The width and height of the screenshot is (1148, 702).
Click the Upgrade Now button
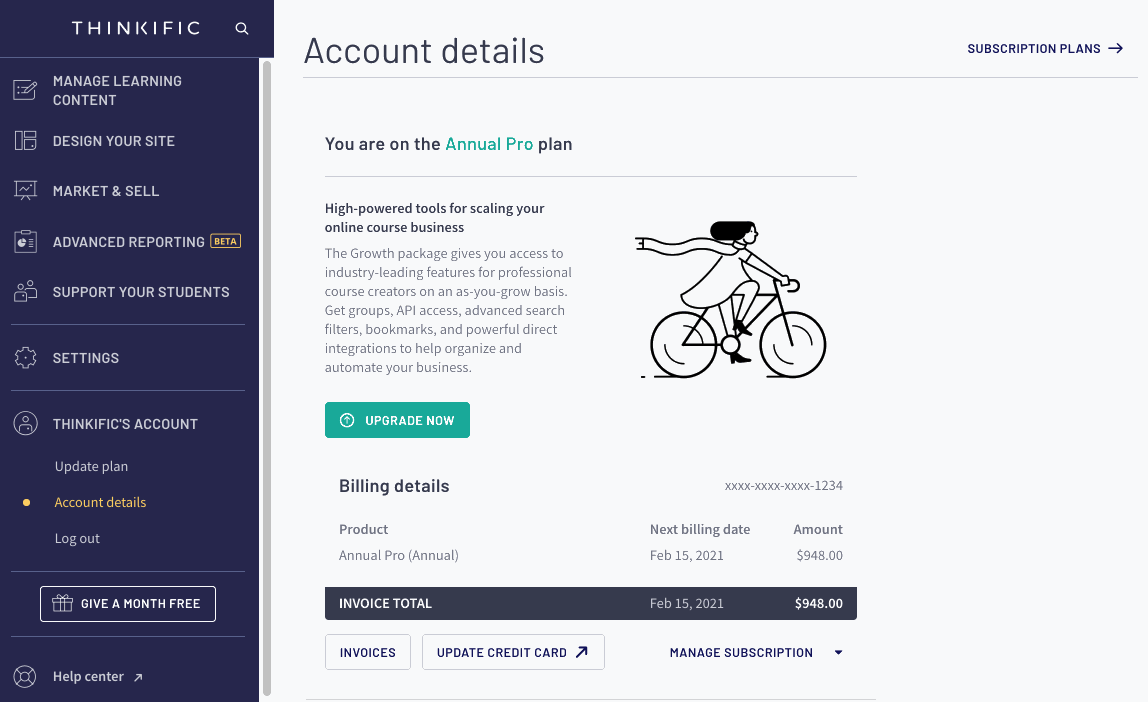click(x=397, y=420)
